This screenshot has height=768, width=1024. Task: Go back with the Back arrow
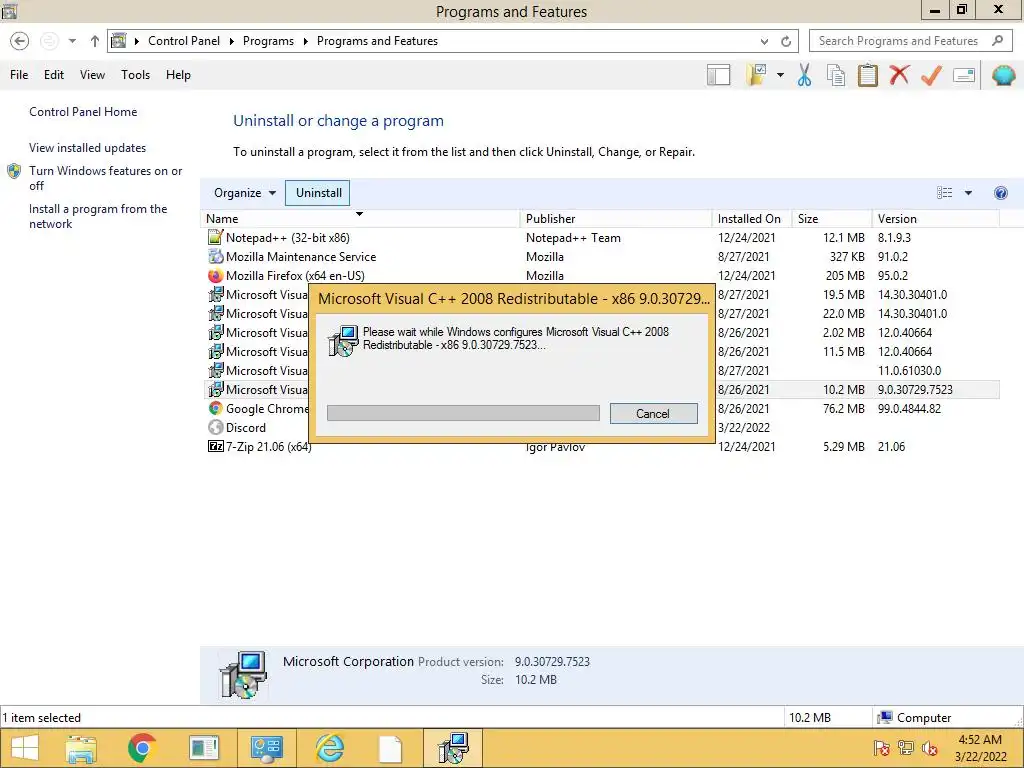tap(20, 41)
